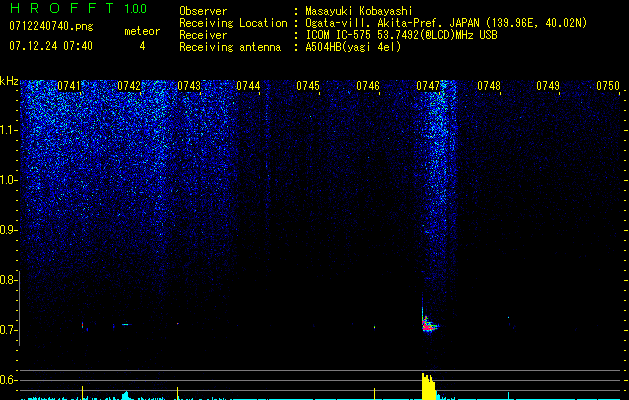
Task: Click the Observer label
Action: pos(203,11)
